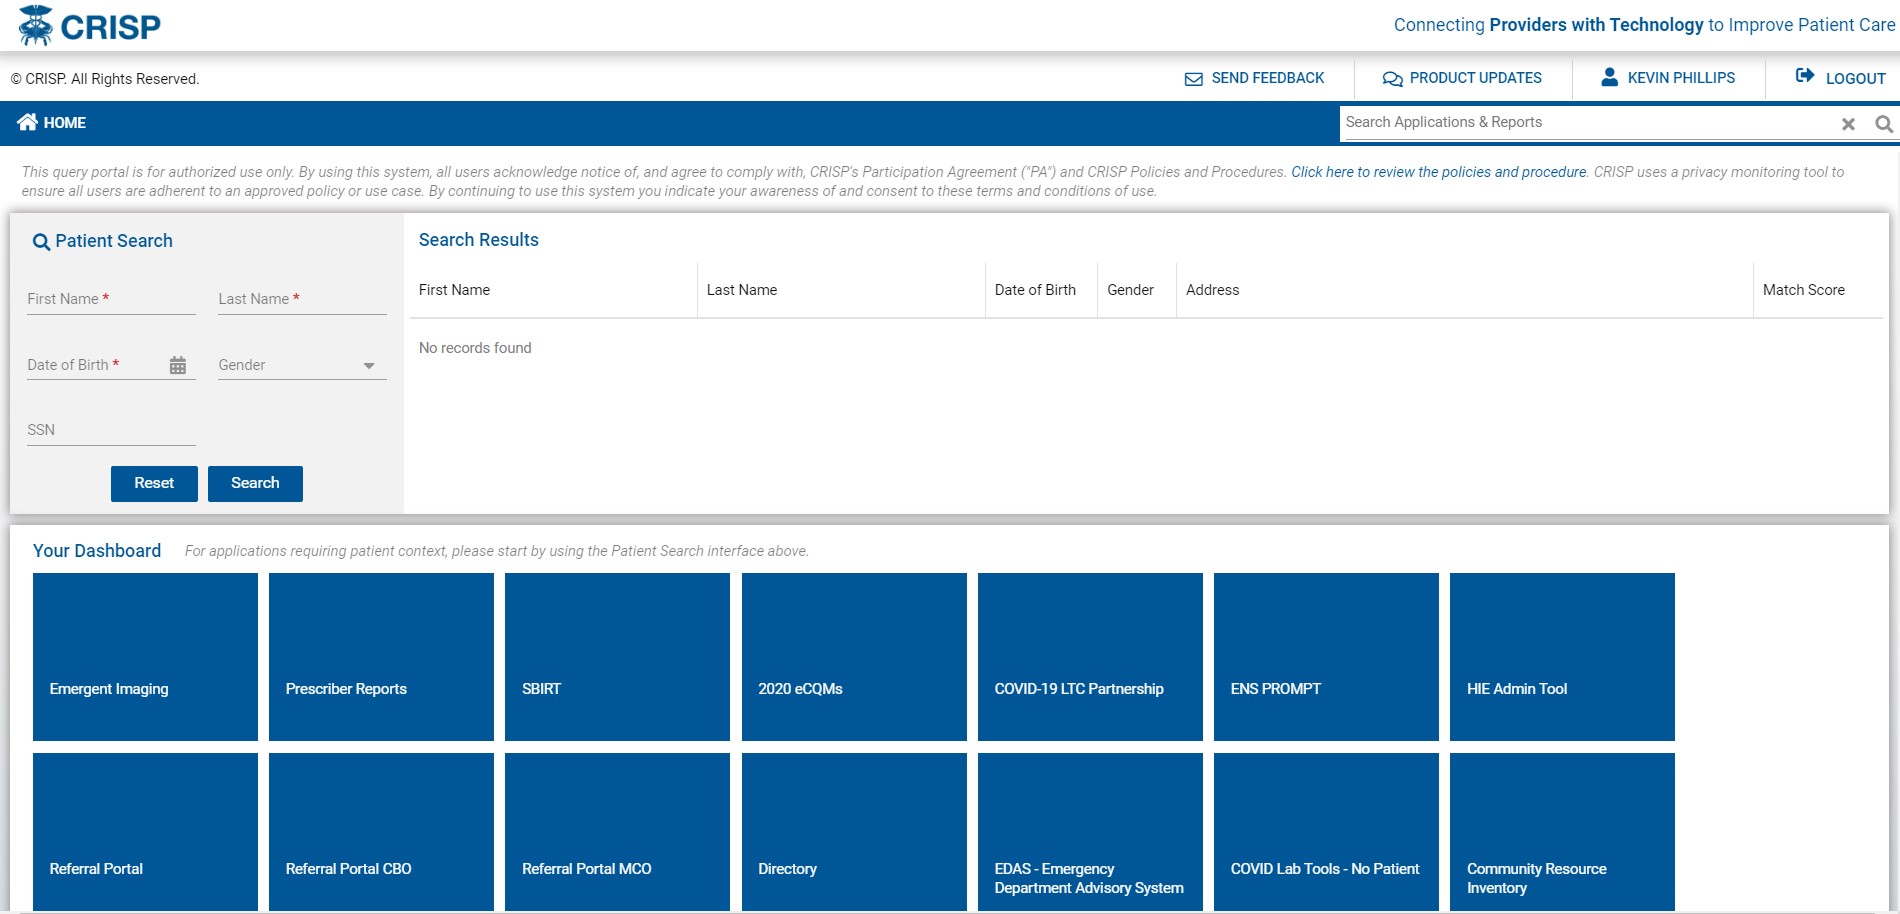Click the Send Feedback envelope icon
Screen dimensions: 1900x914
tap(1193, 79)
